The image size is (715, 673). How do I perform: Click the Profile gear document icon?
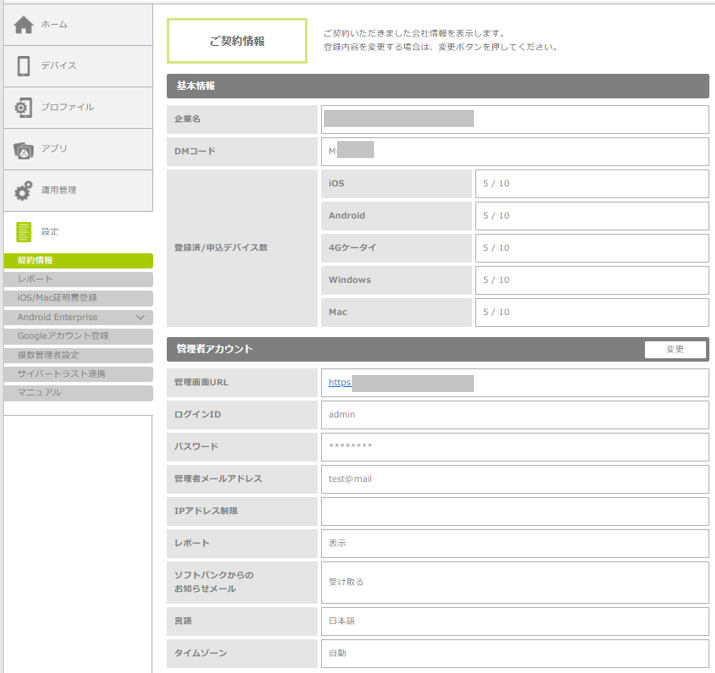(x=24, y=107)
